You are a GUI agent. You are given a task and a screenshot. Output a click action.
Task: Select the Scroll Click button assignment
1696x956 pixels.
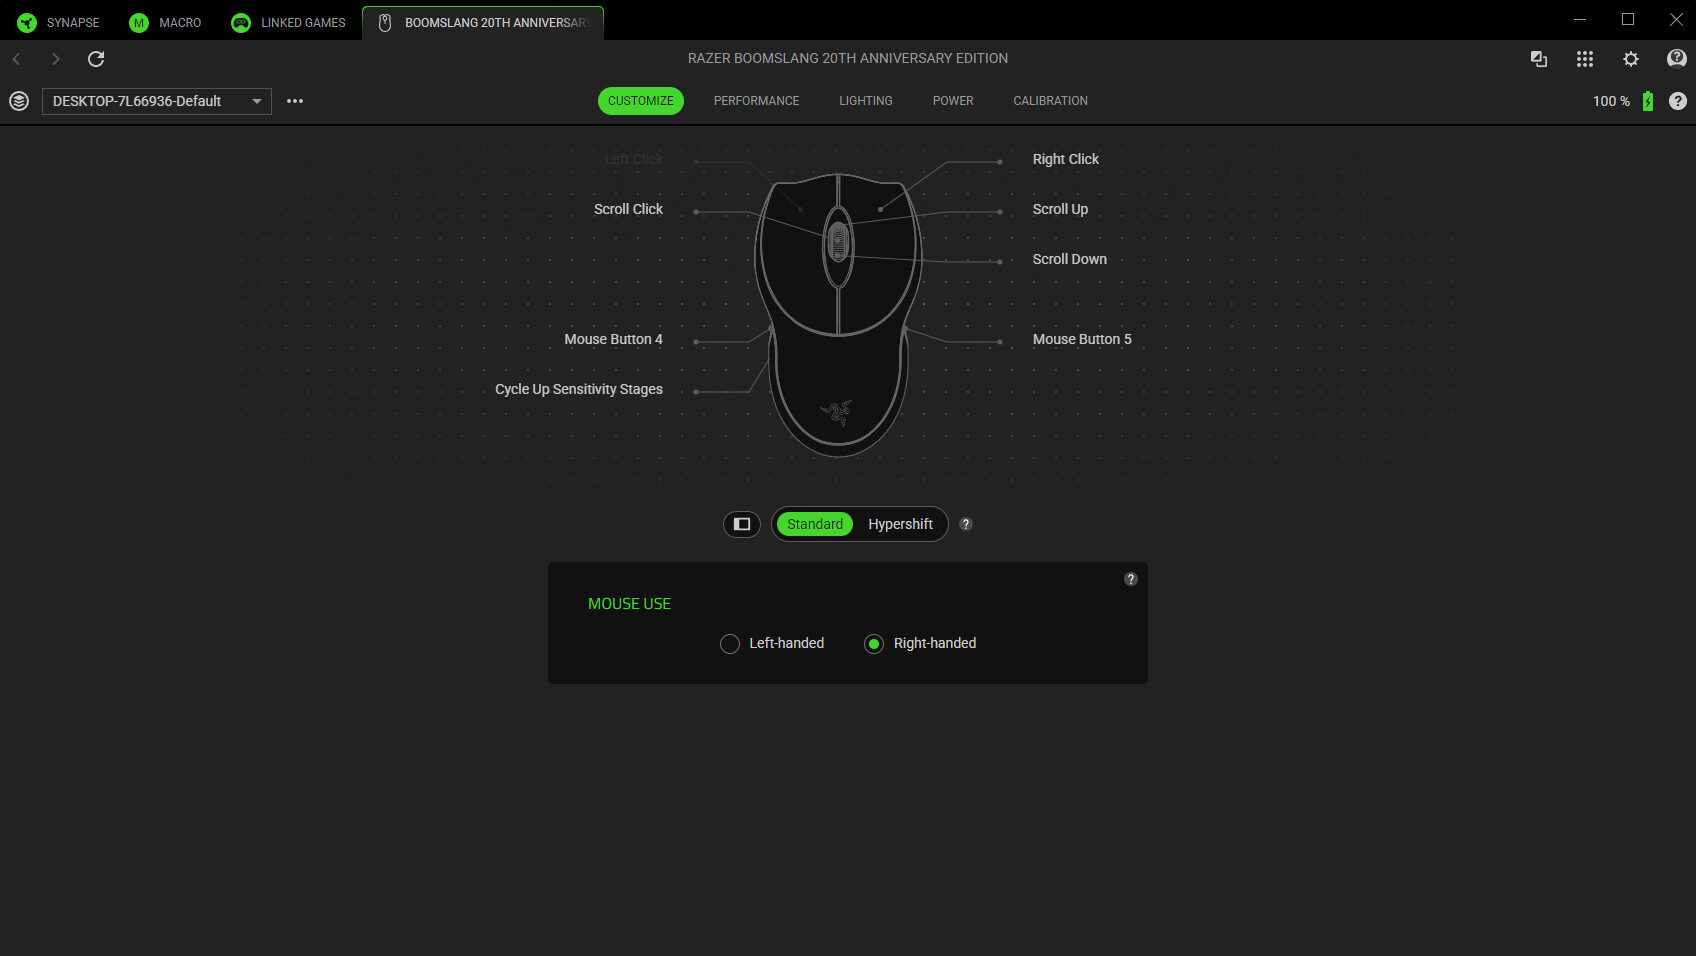coord(628,209)
